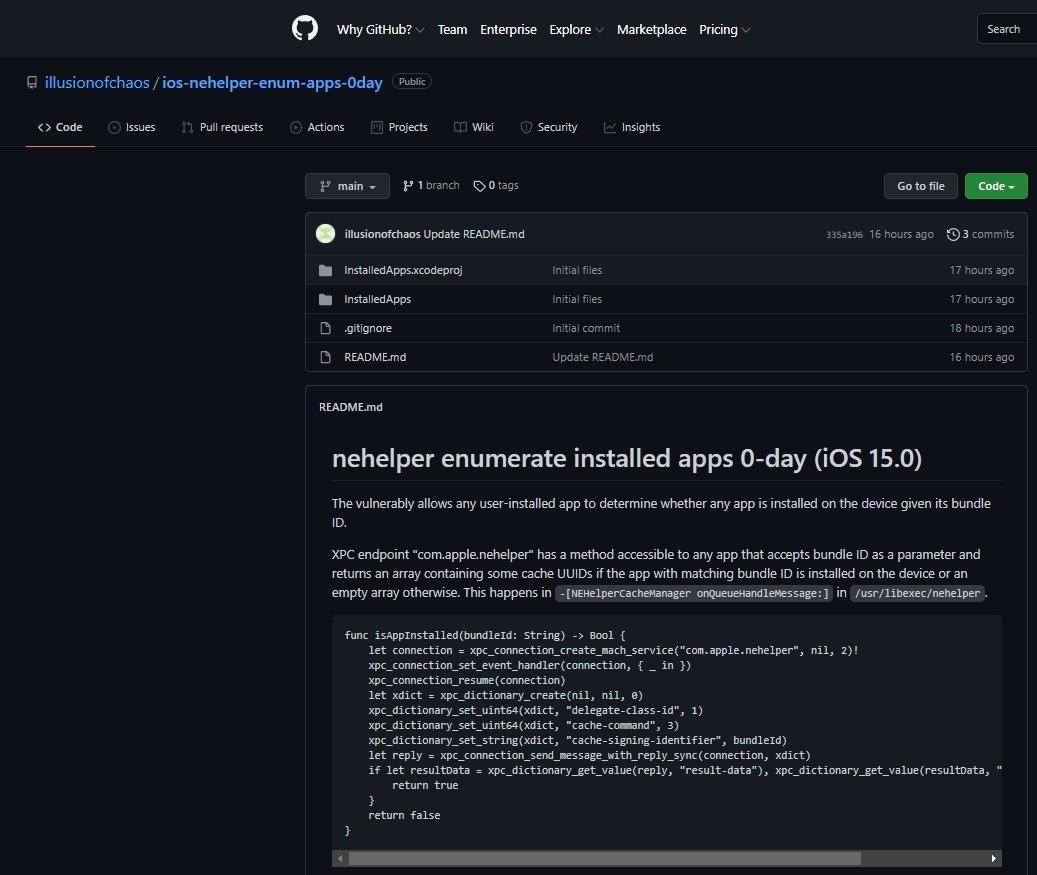Click the Go to file button

pyautogui.click(x=921, y=186)
